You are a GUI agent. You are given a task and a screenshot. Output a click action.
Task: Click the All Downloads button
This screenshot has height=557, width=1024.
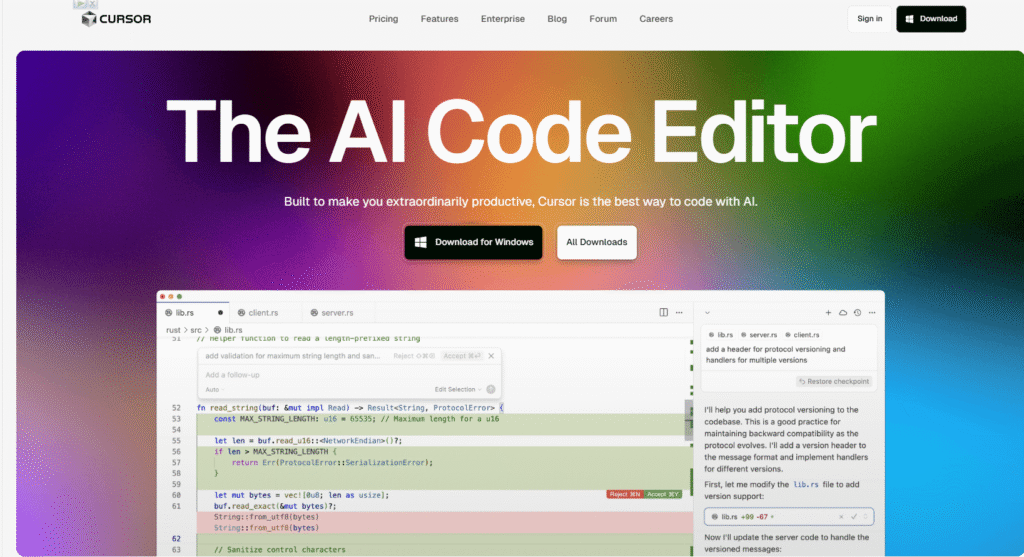[597, 242]
